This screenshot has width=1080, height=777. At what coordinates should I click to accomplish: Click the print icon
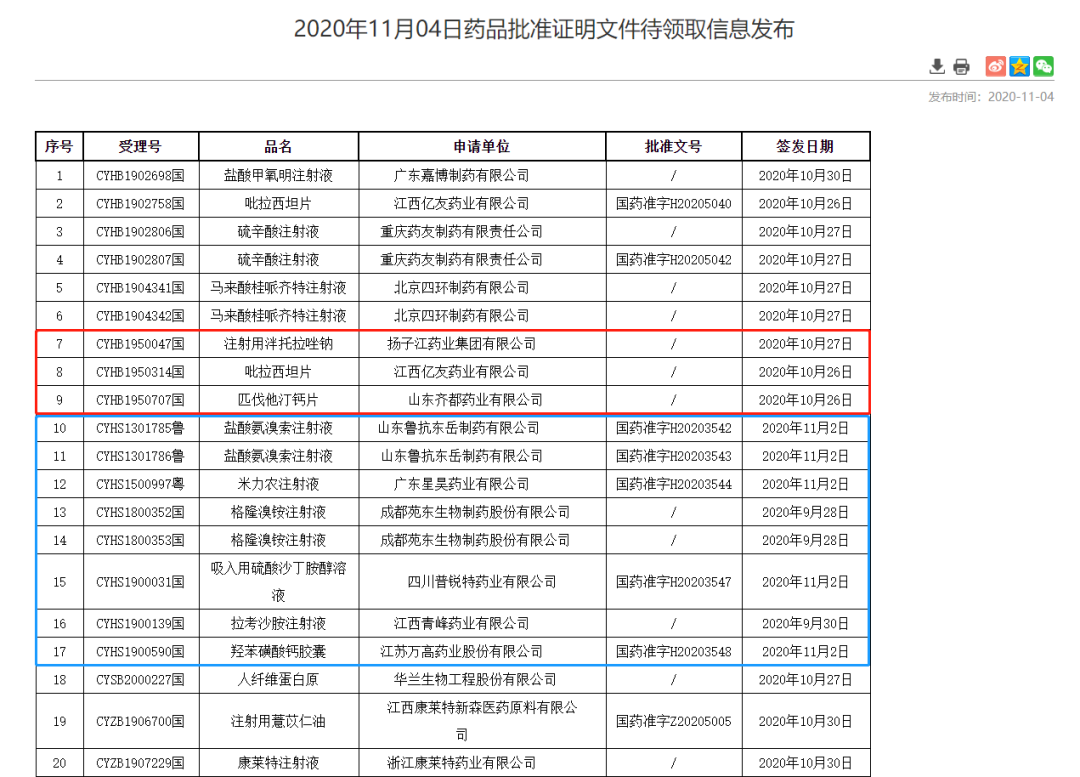click(962, 67)
